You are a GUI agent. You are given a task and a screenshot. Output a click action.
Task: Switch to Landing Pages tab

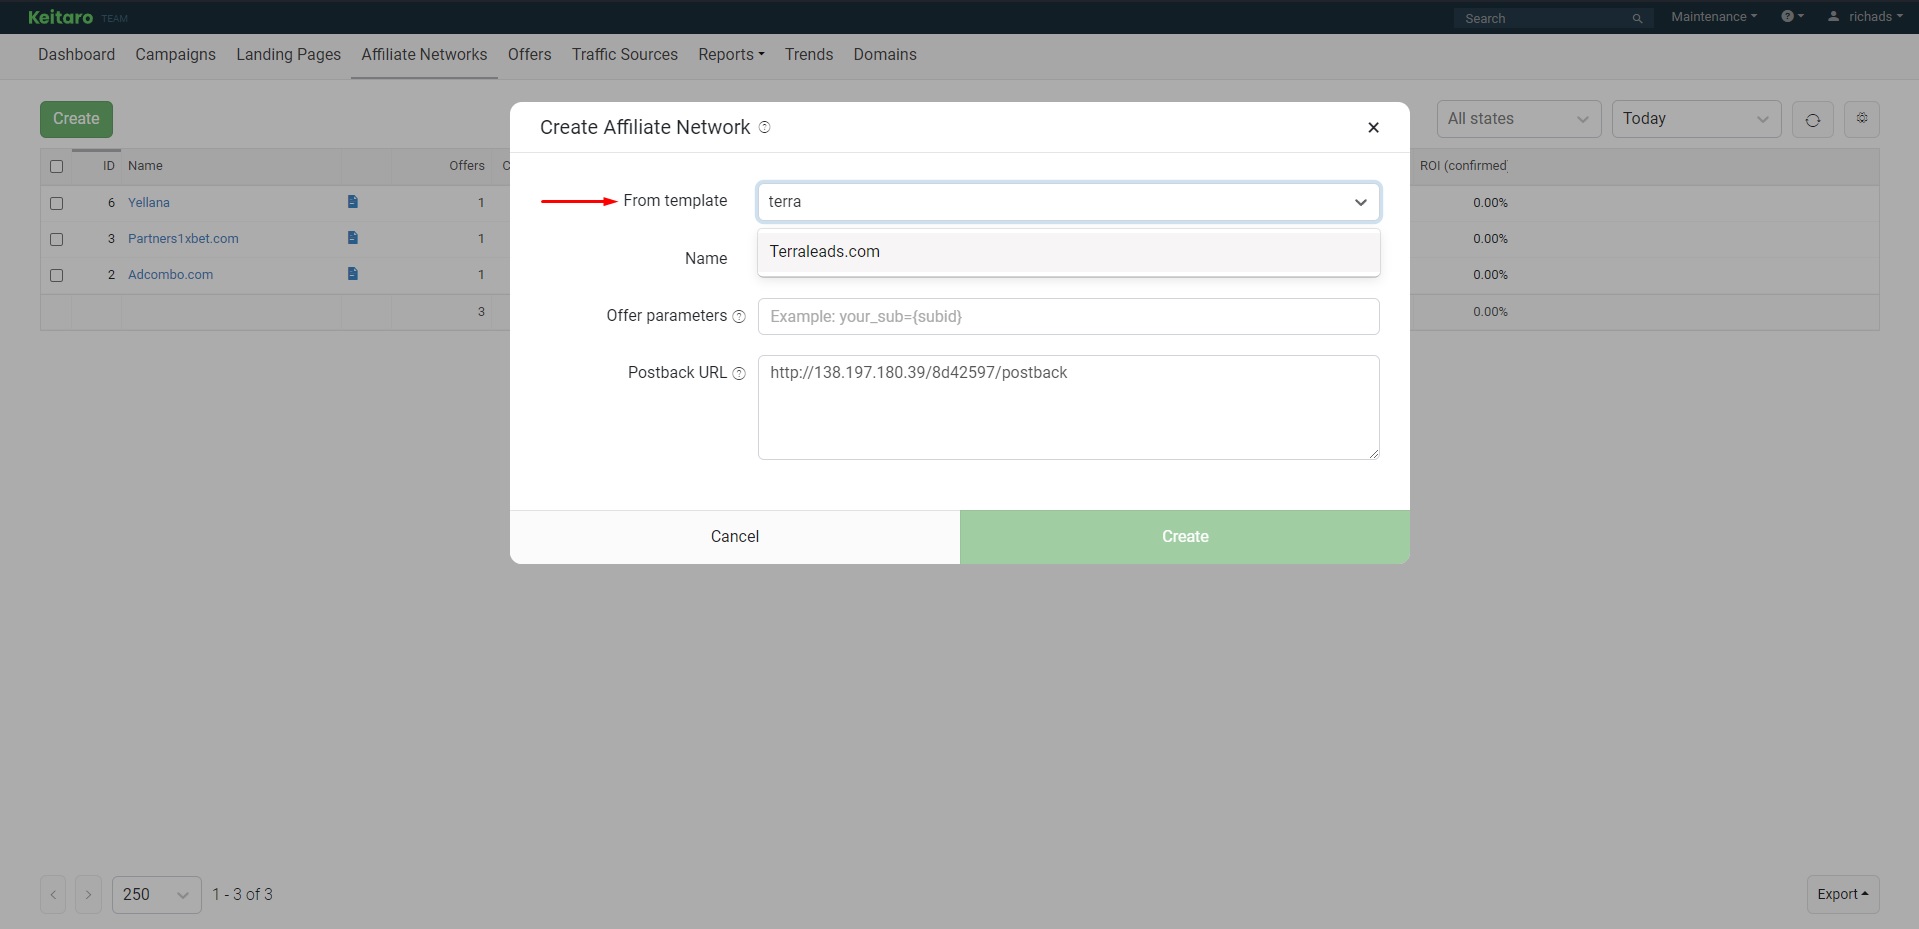pyautogui.click(x=288, y=55)
